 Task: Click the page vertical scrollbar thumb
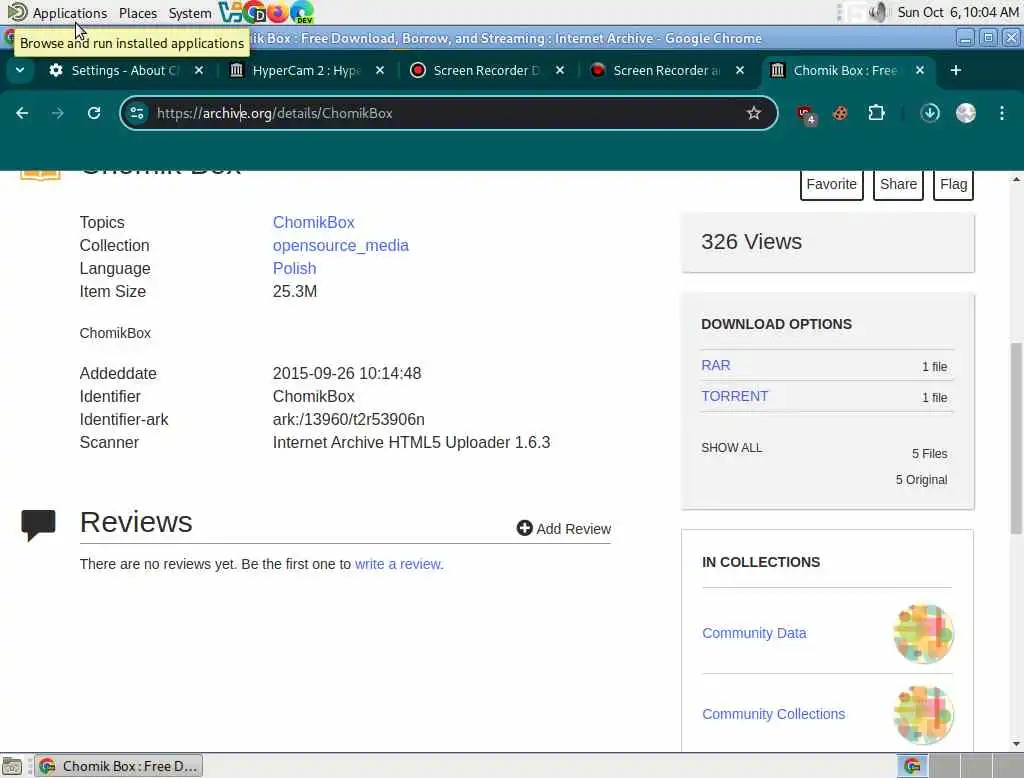(1016, 438)
